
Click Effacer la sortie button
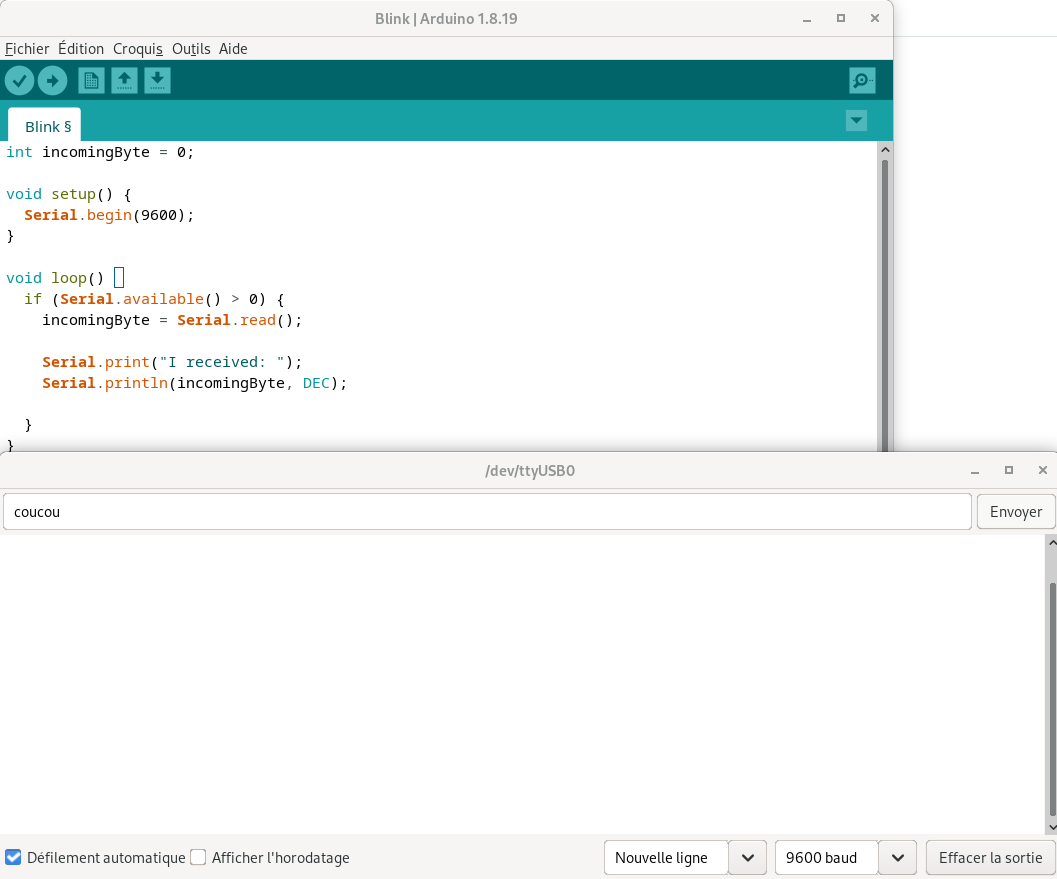990,858
